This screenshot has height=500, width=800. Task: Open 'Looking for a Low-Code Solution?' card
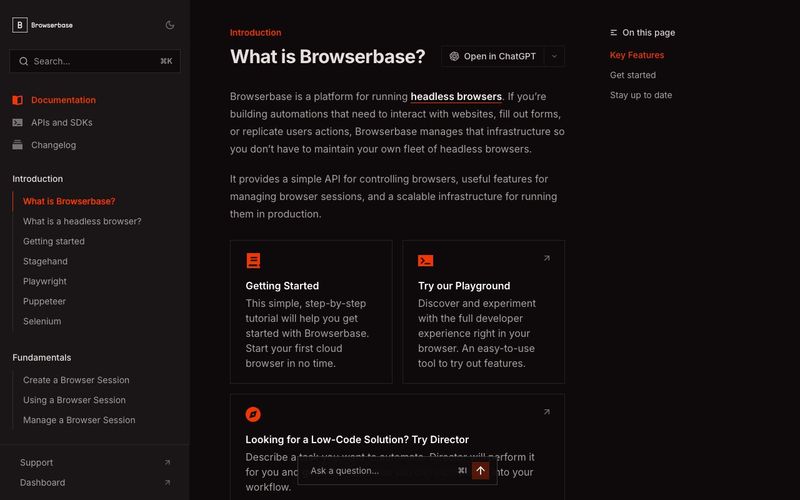point(397,447)
